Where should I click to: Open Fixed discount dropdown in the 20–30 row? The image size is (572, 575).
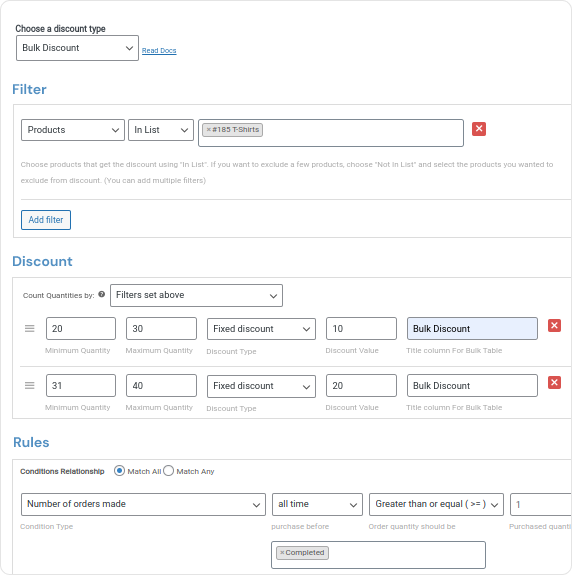[261, 329]
